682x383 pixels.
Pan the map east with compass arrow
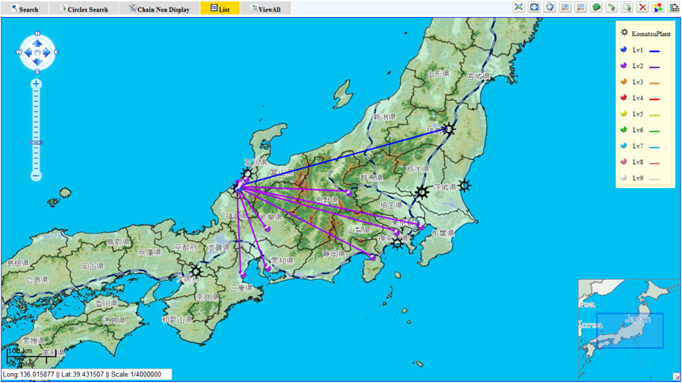pyautogui.click(x=47, y=53)
